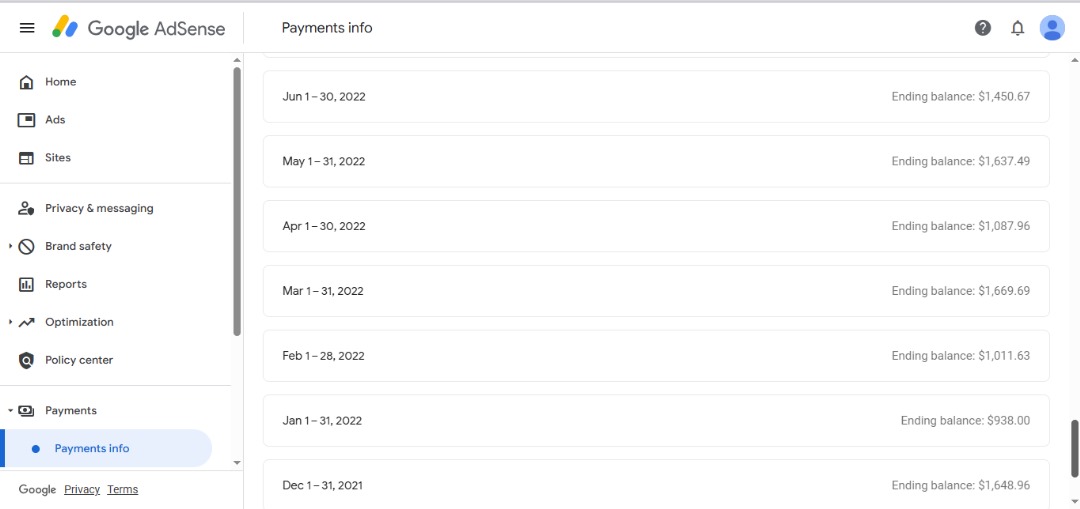Open the user account avatar
Screen dimensions: 1080x509
point(1052,28)
